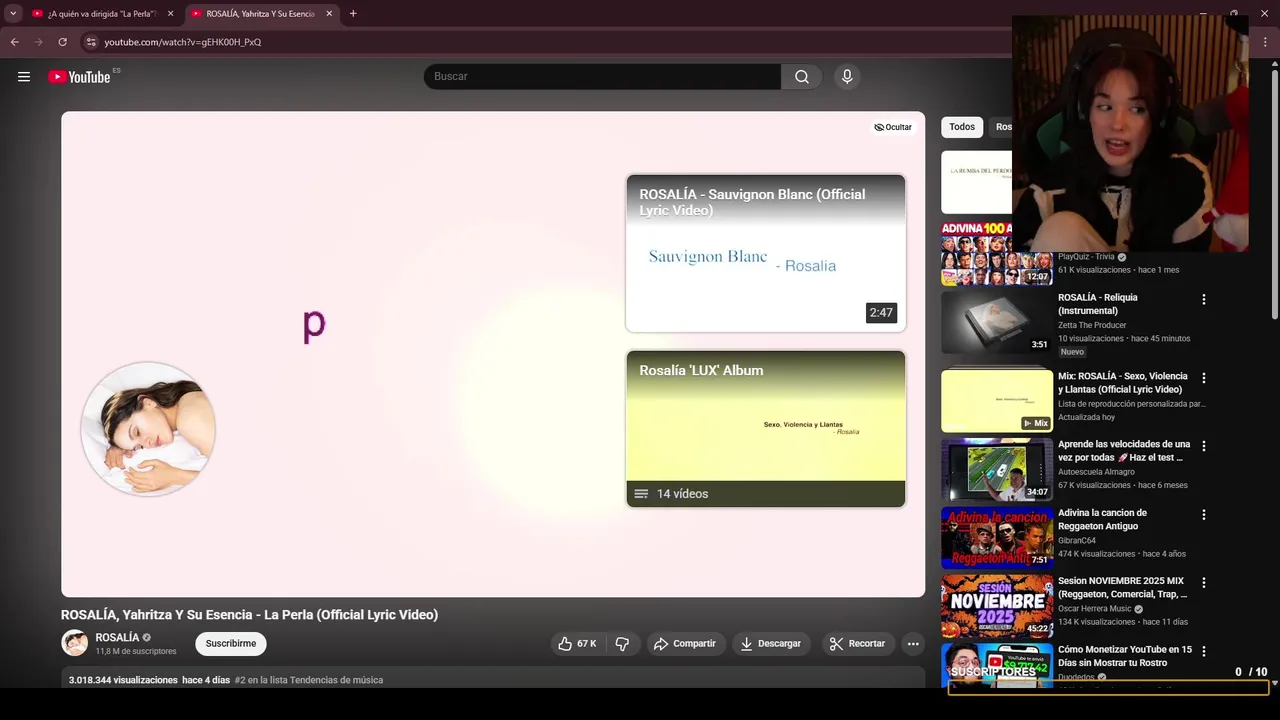Open '#2 en la lista Tendencias de música' link
1280x720 pixels.
(309, 680)
